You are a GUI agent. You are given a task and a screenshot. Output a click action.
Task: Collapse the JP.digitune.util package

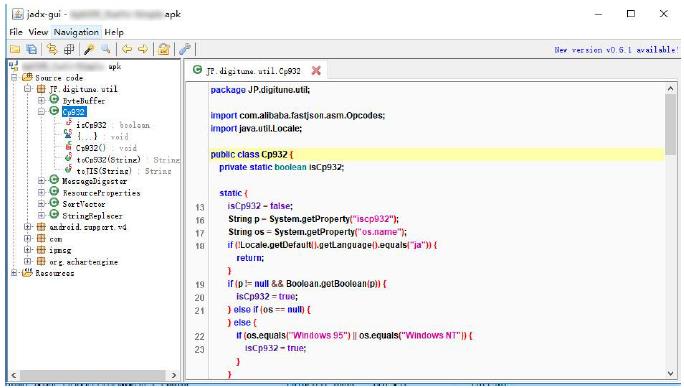[28, 89]
